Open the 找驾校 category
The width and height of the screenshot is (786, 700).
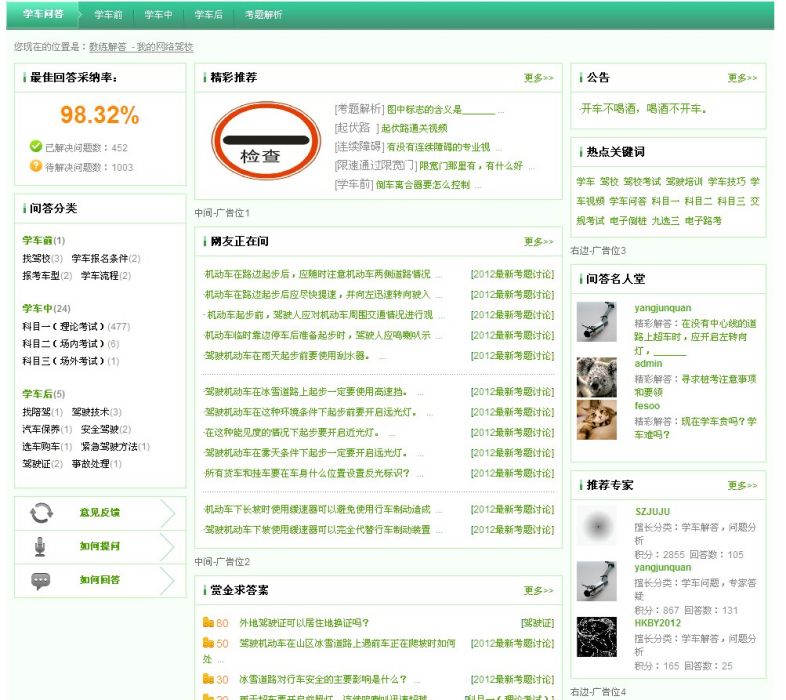tap(36, 258)
